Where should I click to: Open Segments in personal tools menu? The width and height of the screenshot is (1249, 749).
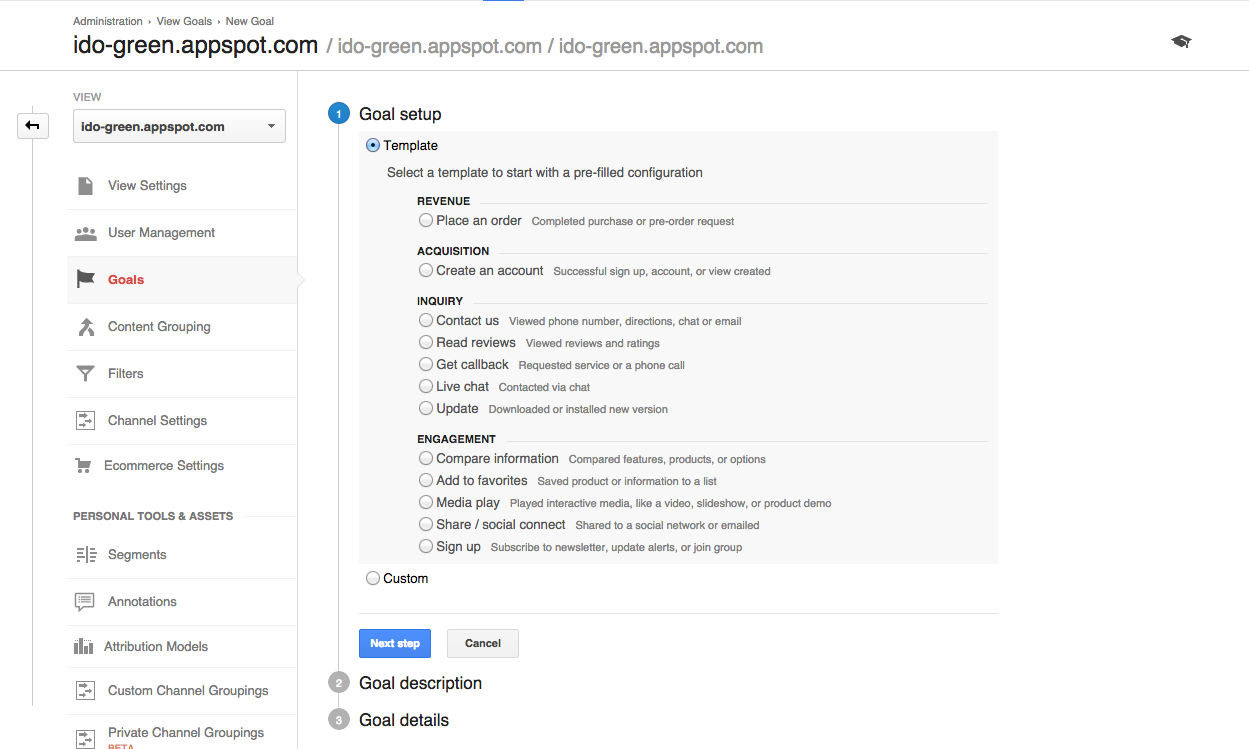(137, 555)
